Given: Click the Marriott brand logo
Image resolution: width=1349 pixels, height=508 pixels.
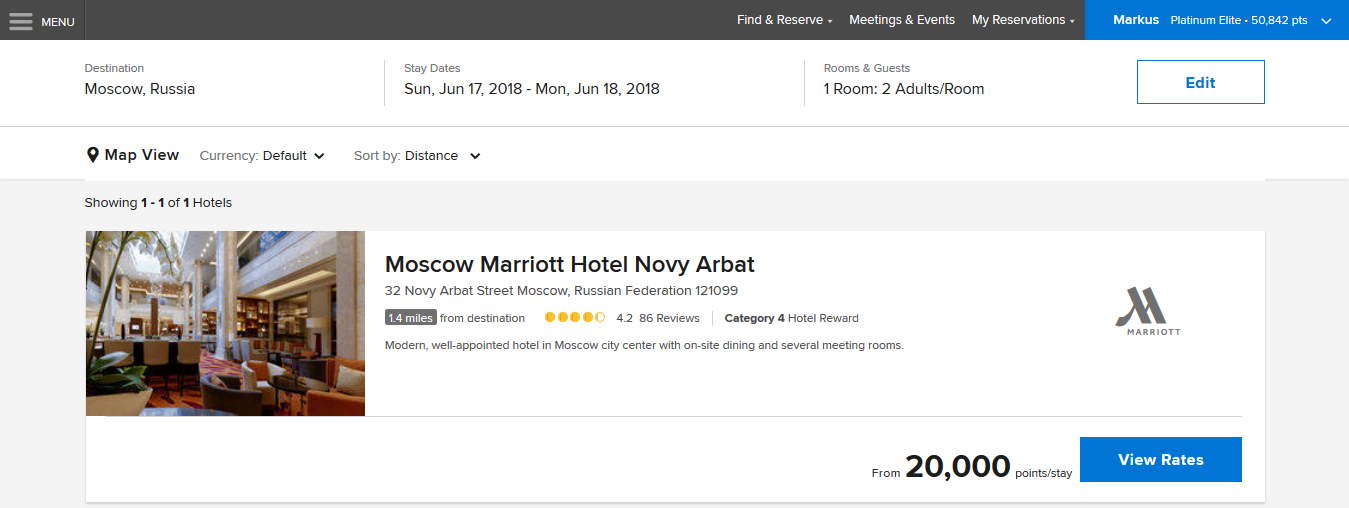Looking at the screenshot, I should 1147,310.
